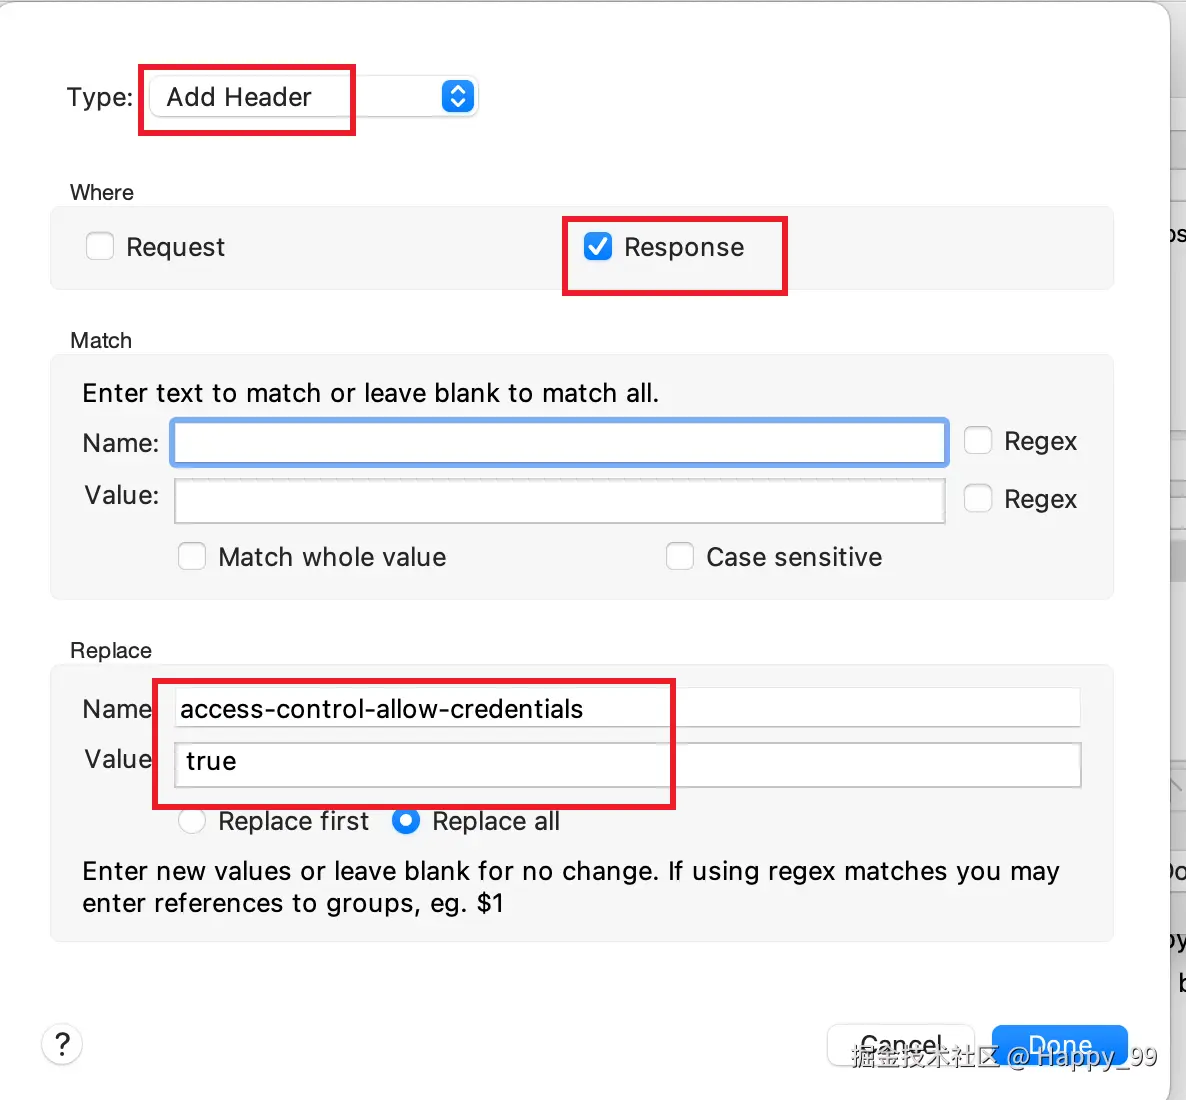Click the Replace Name field
Viewport: 1186px width, 1100px height.
[628, 709]
